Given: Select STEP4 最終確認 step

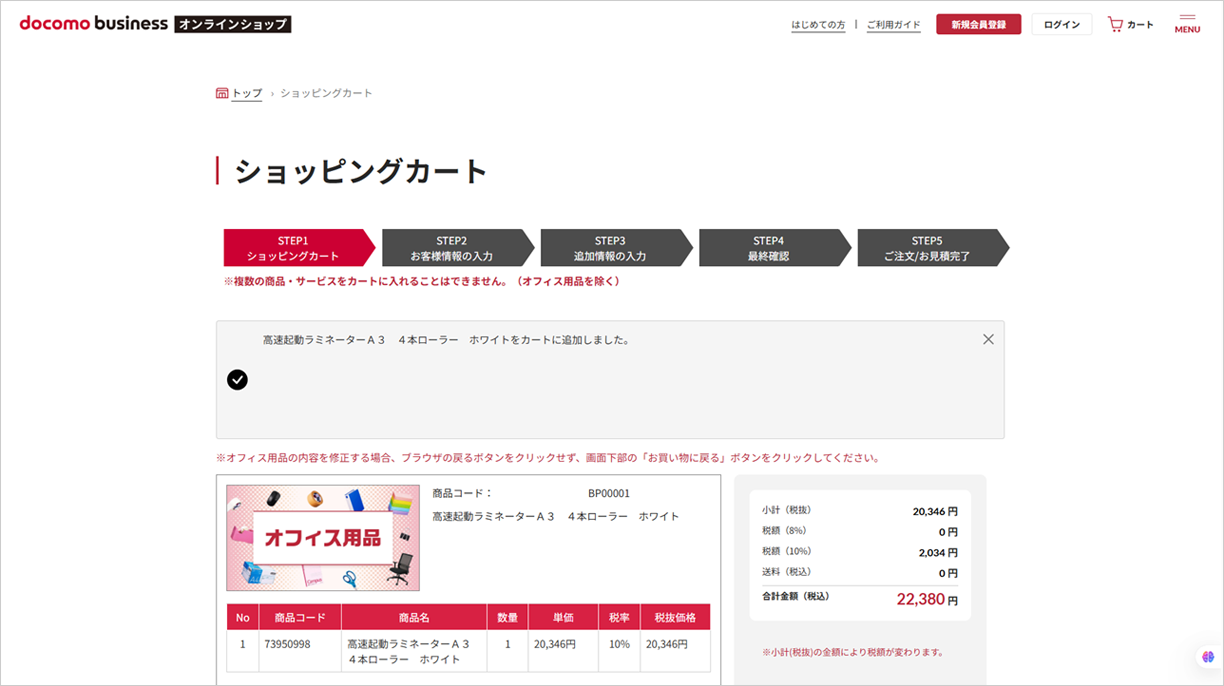Looking at the screenshot, I should (768, 248).
